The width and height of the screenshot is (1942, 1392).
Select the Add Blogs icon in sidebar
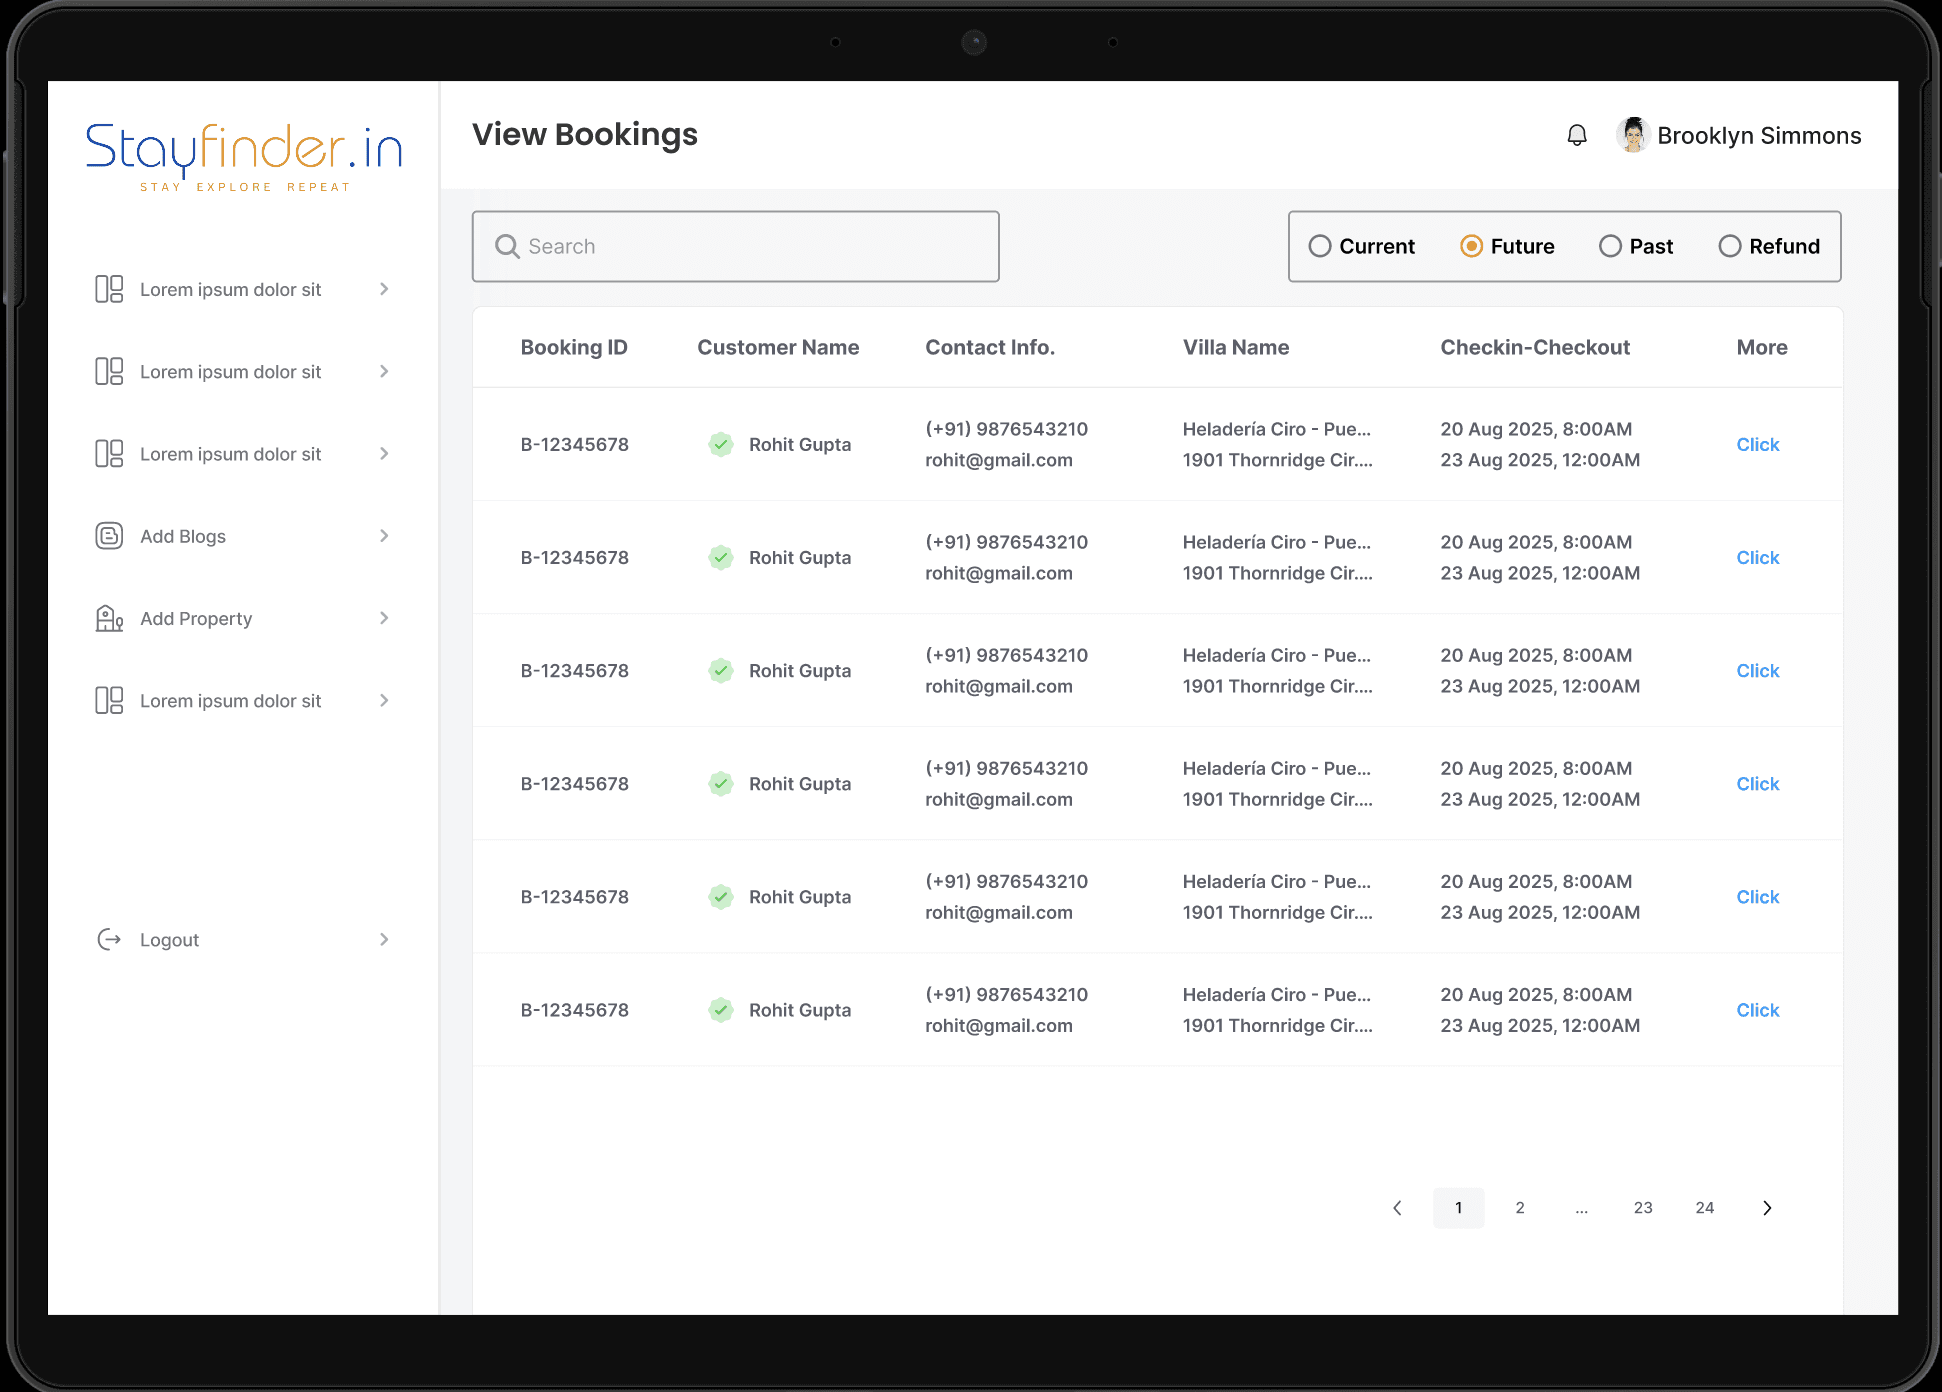(108, 536)
